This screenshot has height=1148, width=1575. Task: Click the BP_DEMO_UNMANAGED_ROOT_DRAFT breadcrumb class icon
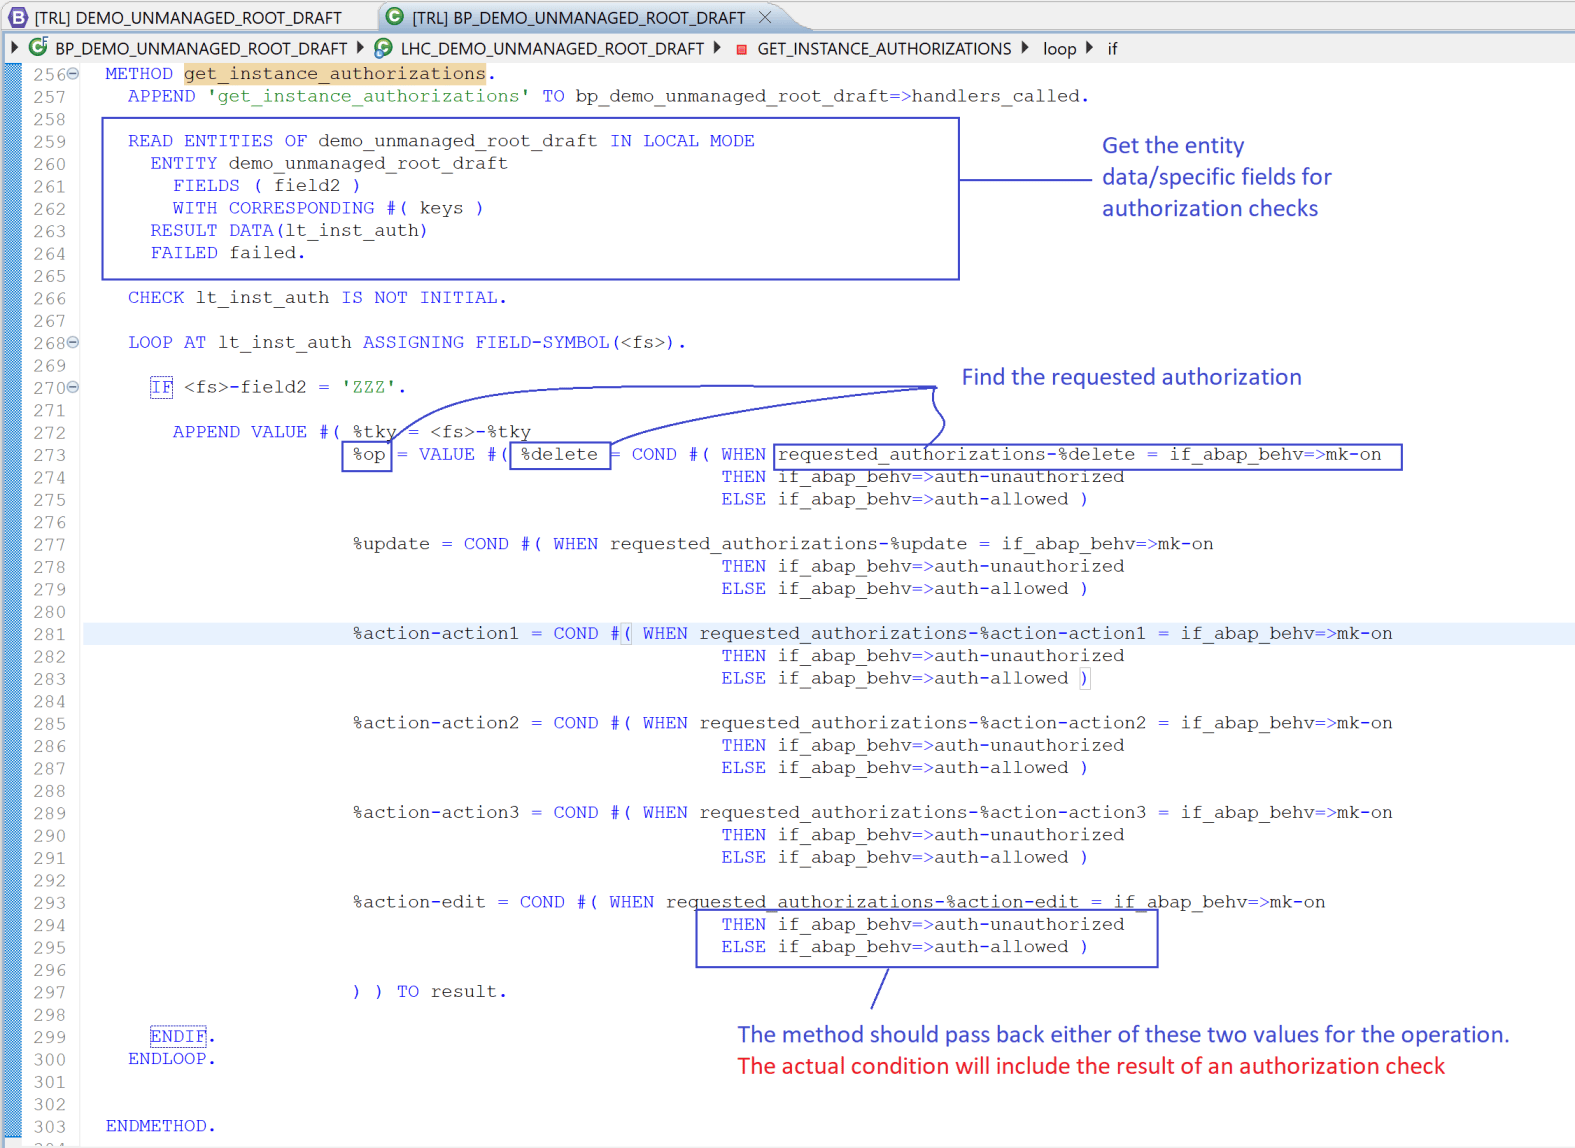38,48
